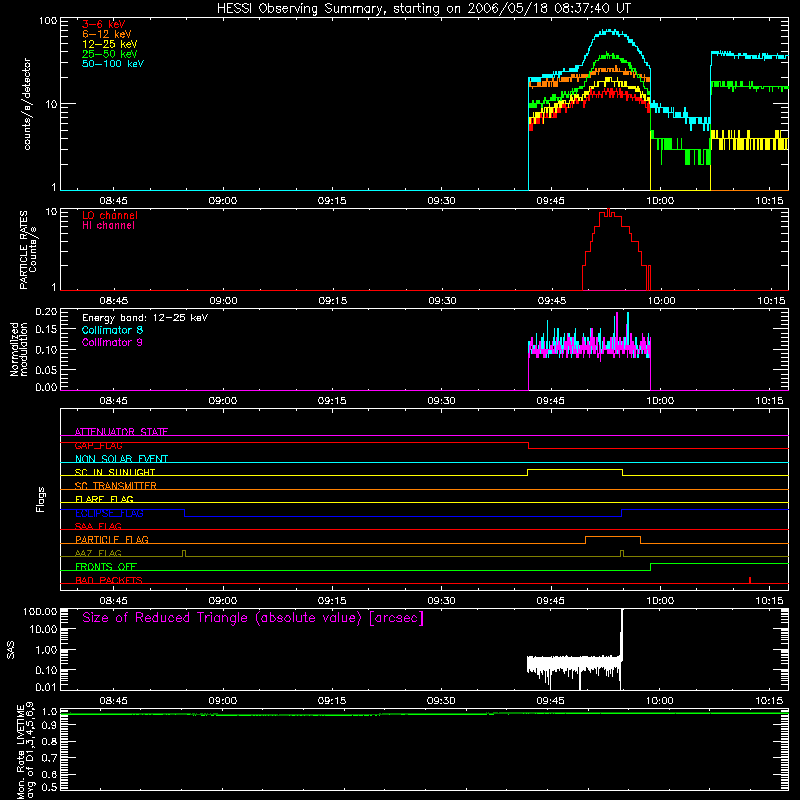Click the cyan 50-100 keV curve peak
This screenshot has height=800, width=800.
(x=610, y=32)
